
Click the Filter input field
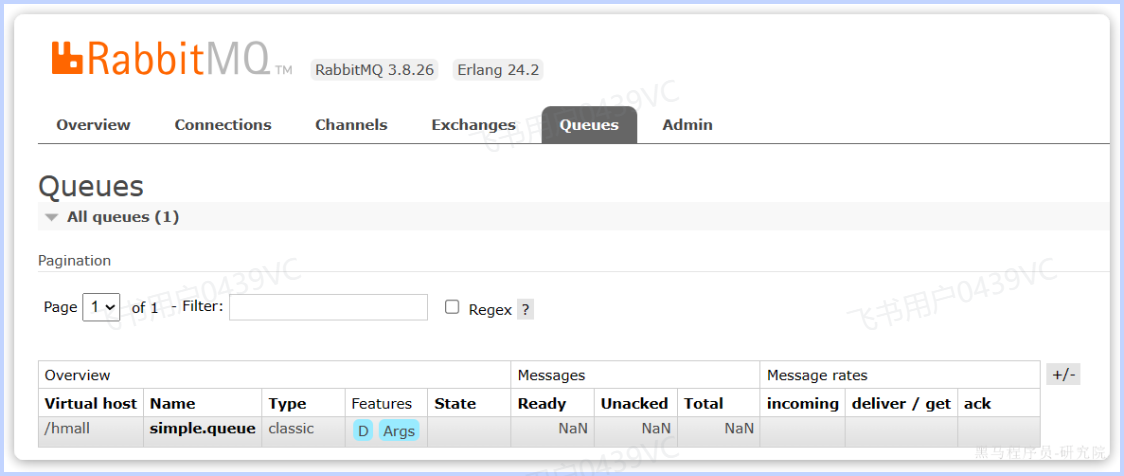click(328, 307)
